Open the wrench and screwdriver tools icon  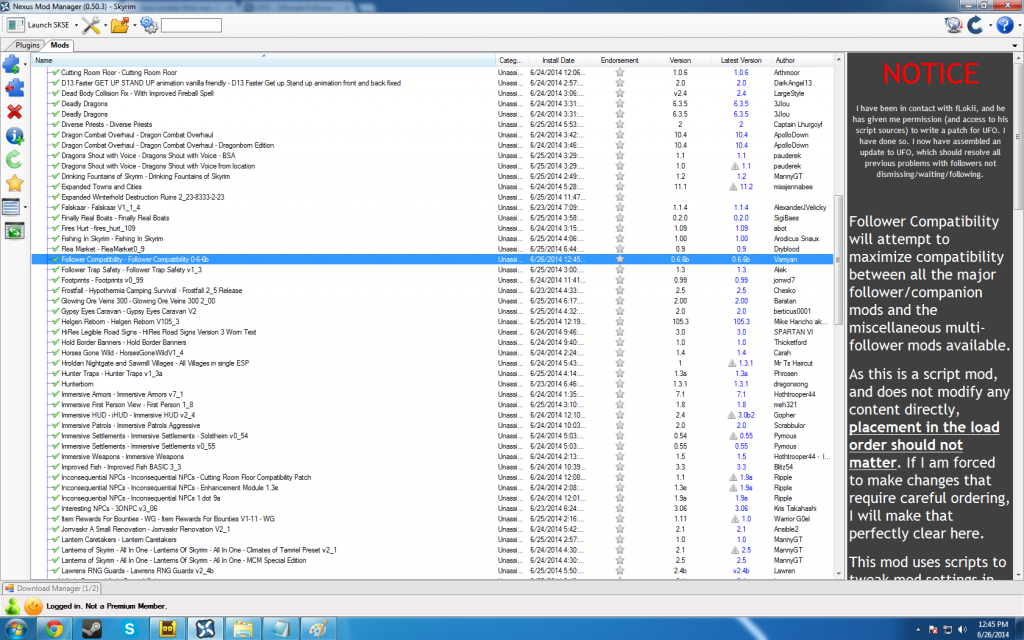[88, 25]
